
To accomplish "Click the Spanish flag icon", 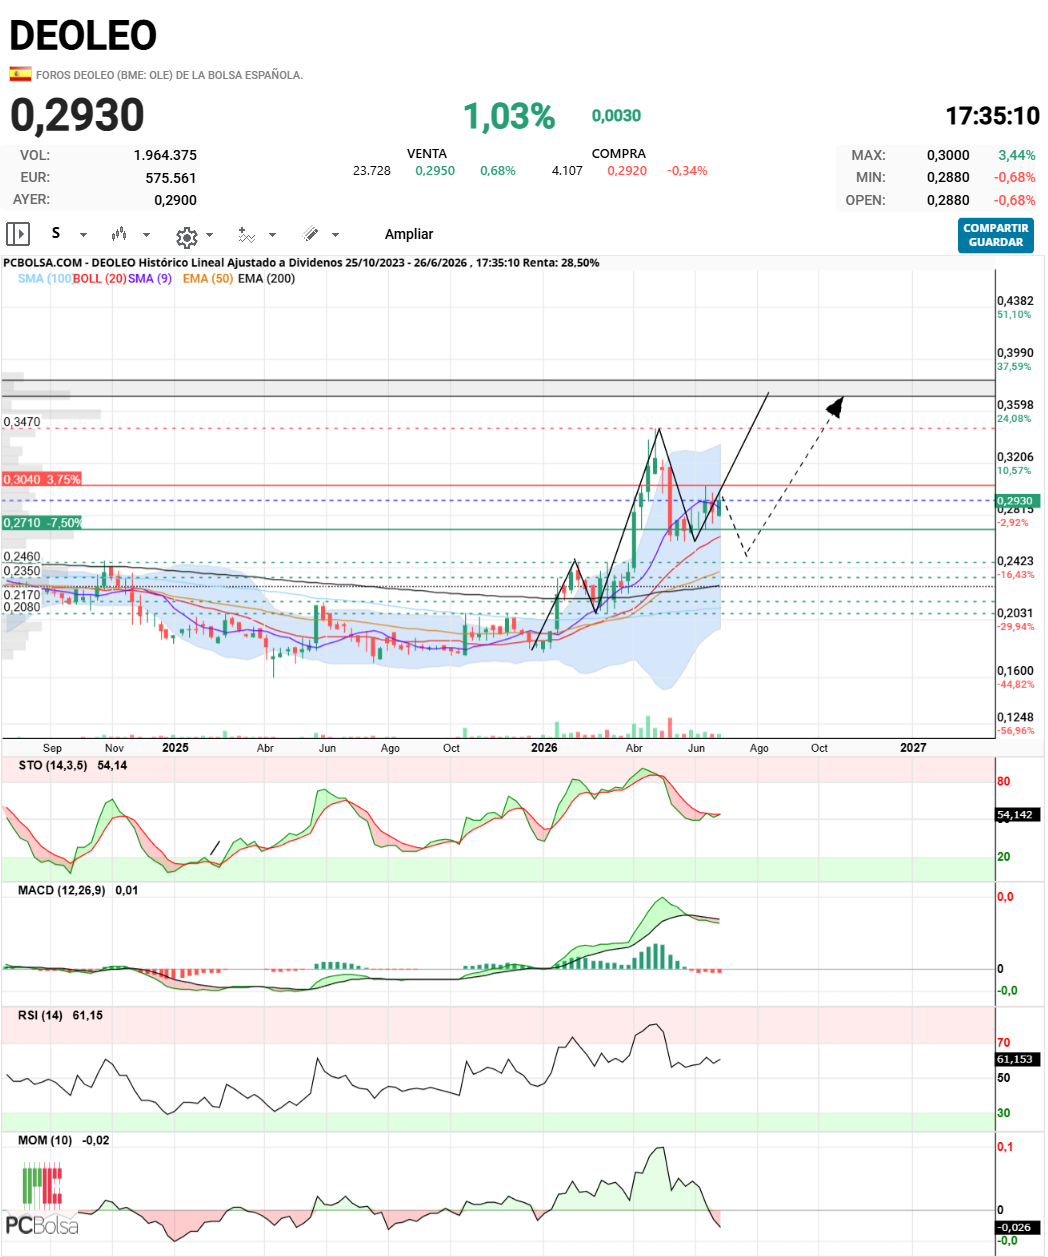I will (20, 74).
